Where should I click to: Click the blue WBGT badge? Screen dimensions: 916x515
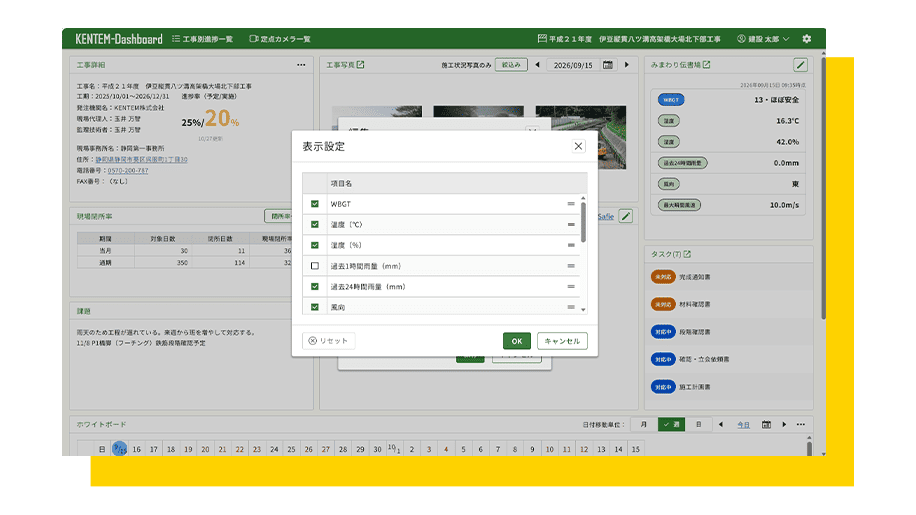671,100
